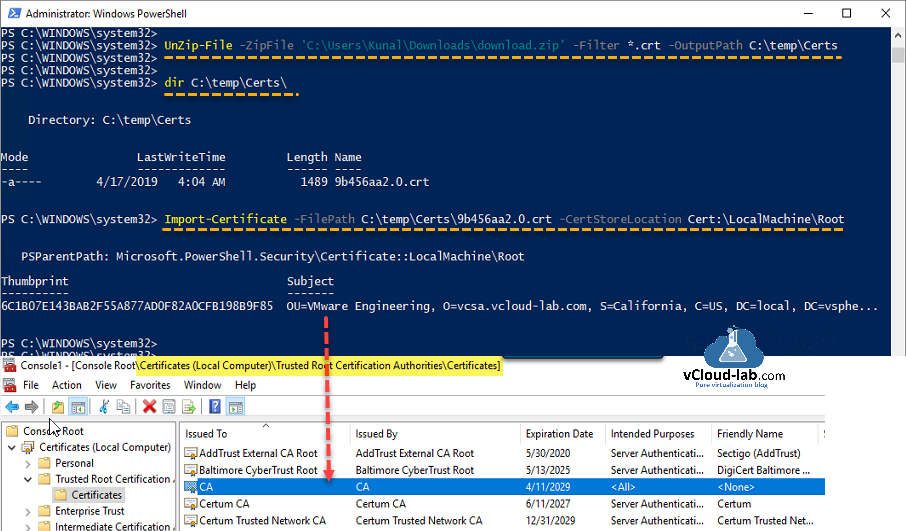Click the MMC console icon in title bar
Image resolution: width=906 pixels, height=531 pixels.
pos(9,365)
